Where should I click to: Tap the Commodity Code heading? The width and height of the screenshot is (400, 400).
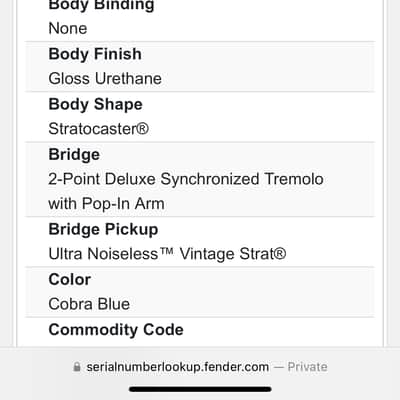point(116,330)
